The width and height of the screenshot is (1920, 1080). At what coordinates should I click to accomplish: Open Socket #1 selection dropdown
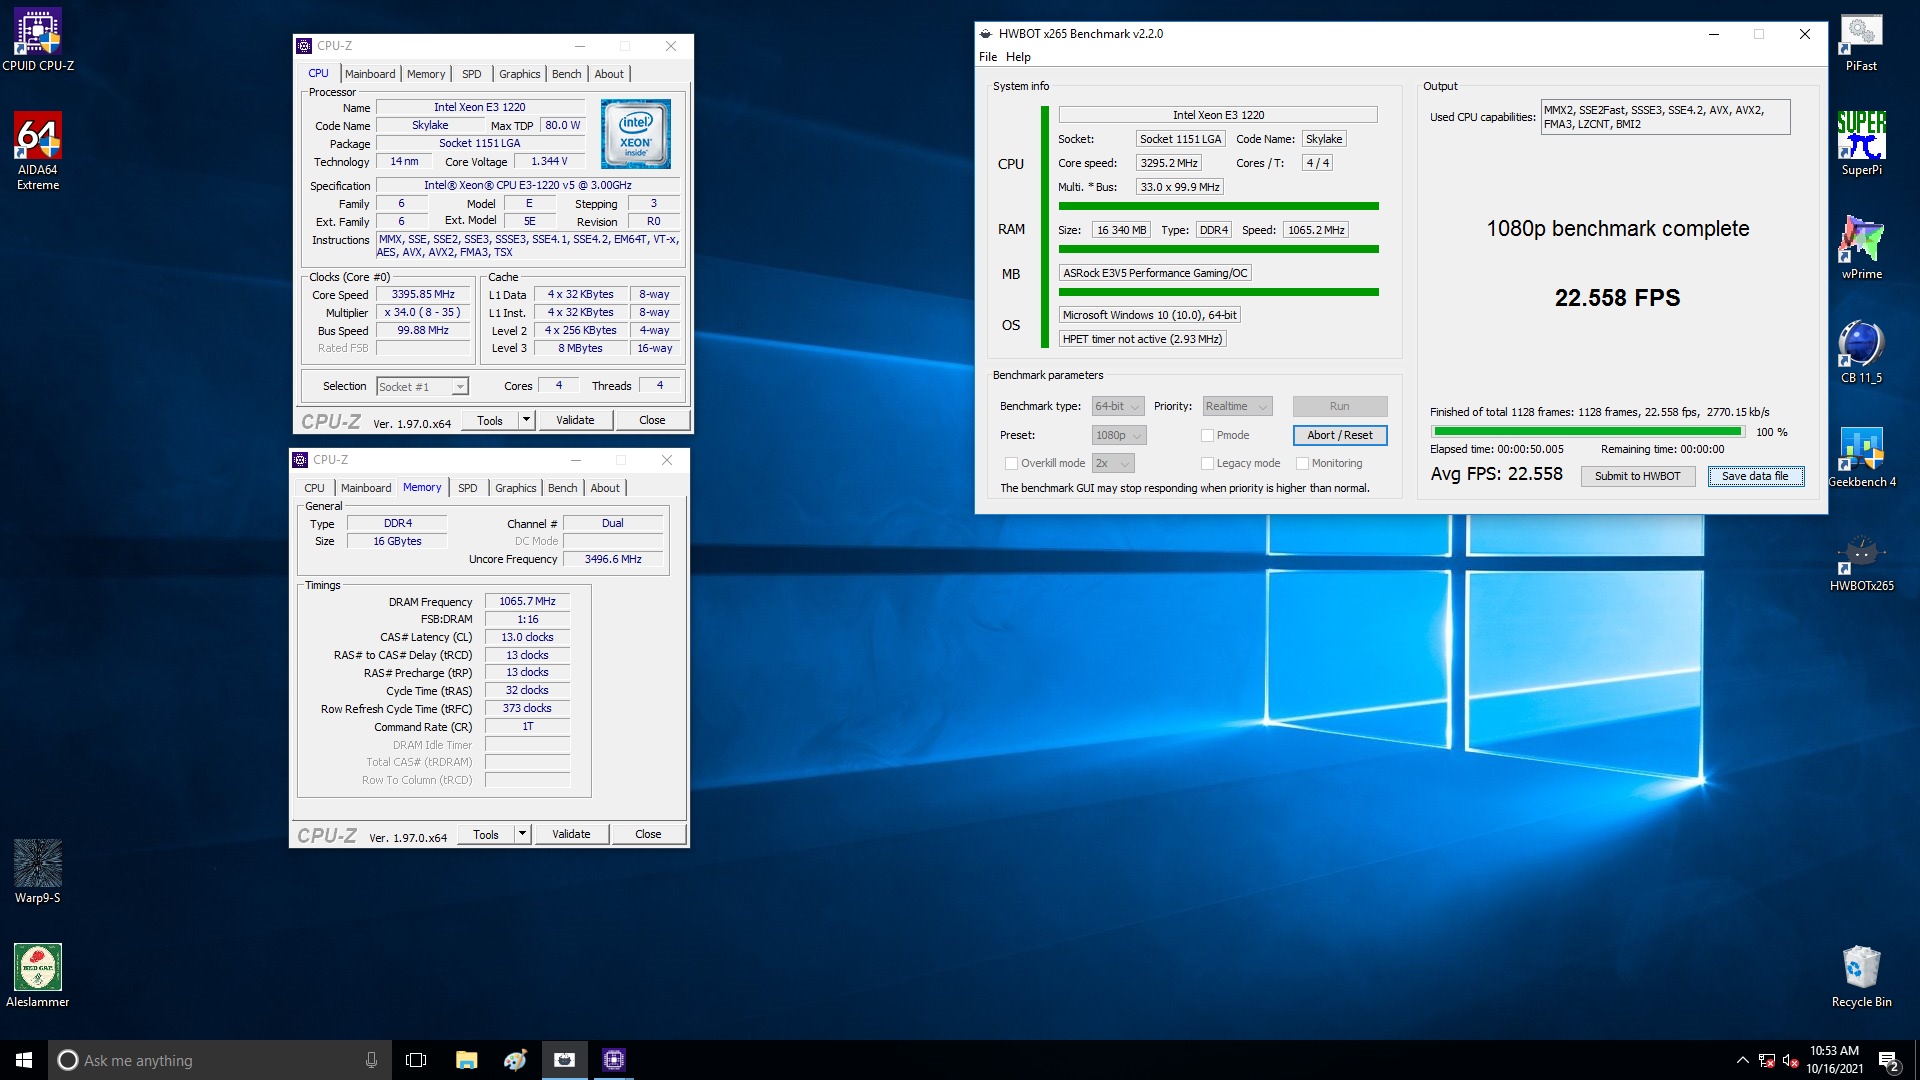[422, 387]
